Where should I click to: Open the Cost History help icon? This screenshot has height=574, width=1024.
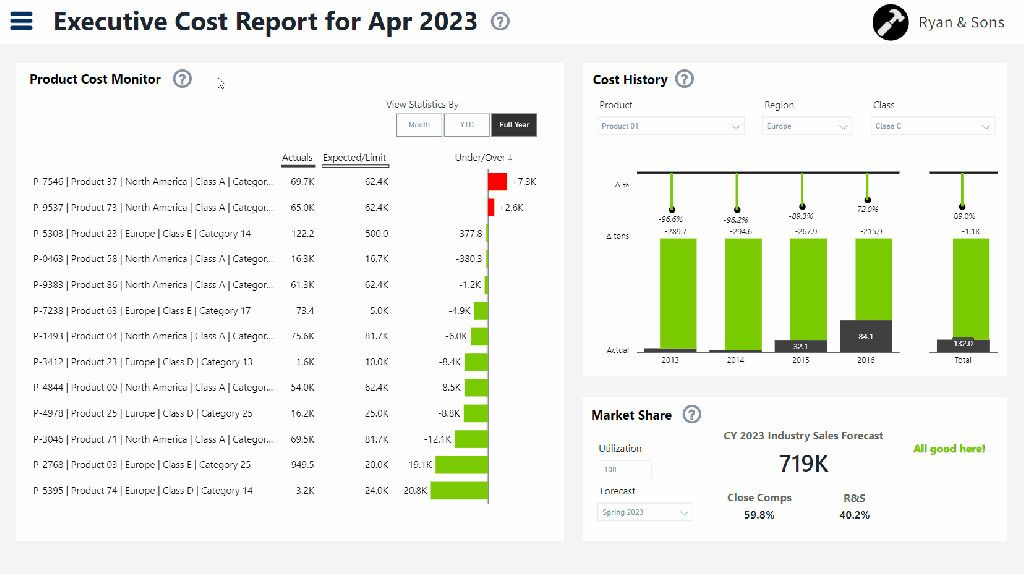pos(684,79)
